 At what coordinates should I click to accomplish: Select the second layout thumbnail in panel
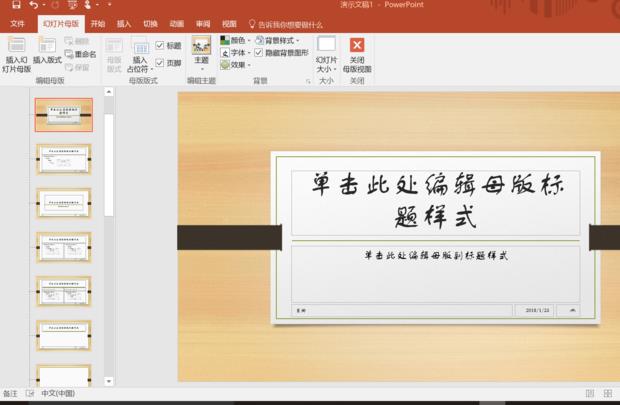(x=64, y=158)
